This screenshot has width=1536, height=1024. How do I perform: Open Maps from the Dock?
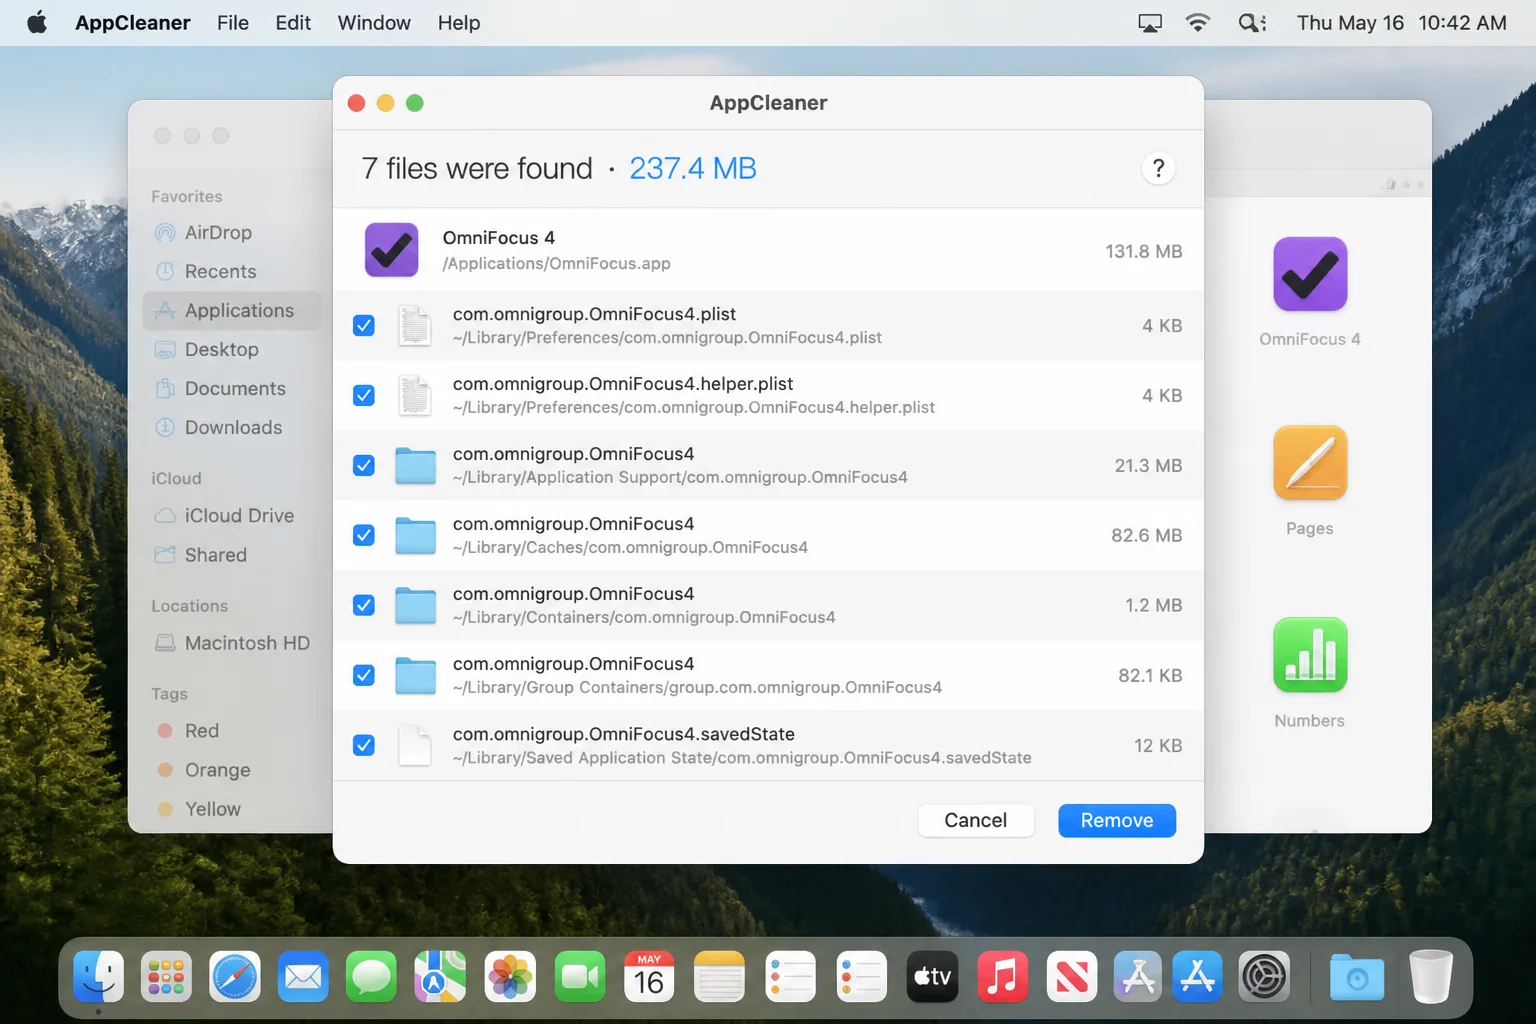point(440,976)
